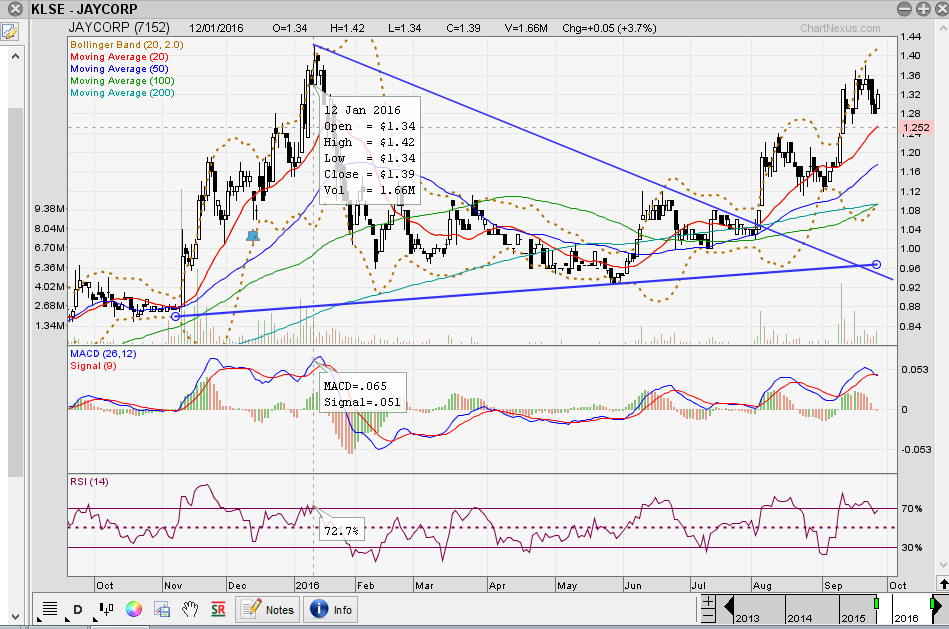Click the Signal (9) indicator label
This screenshot has width=949, height=629.
click(93, 366)
